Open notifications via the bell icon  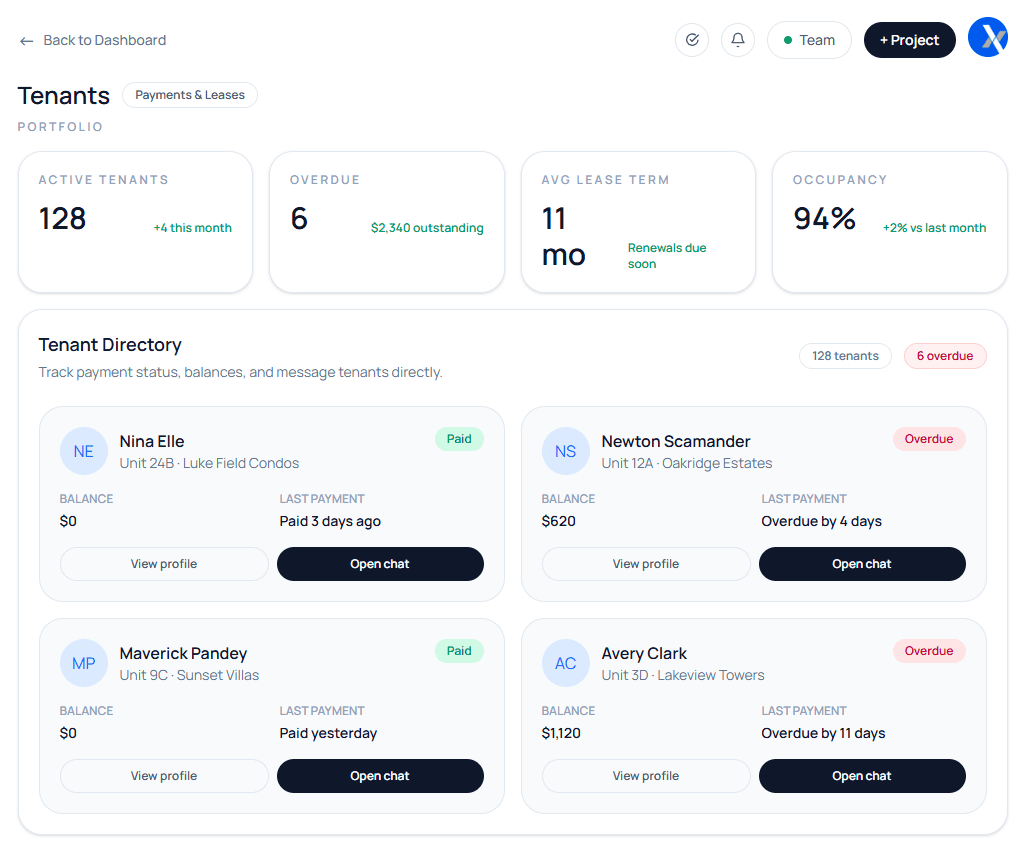738,40
